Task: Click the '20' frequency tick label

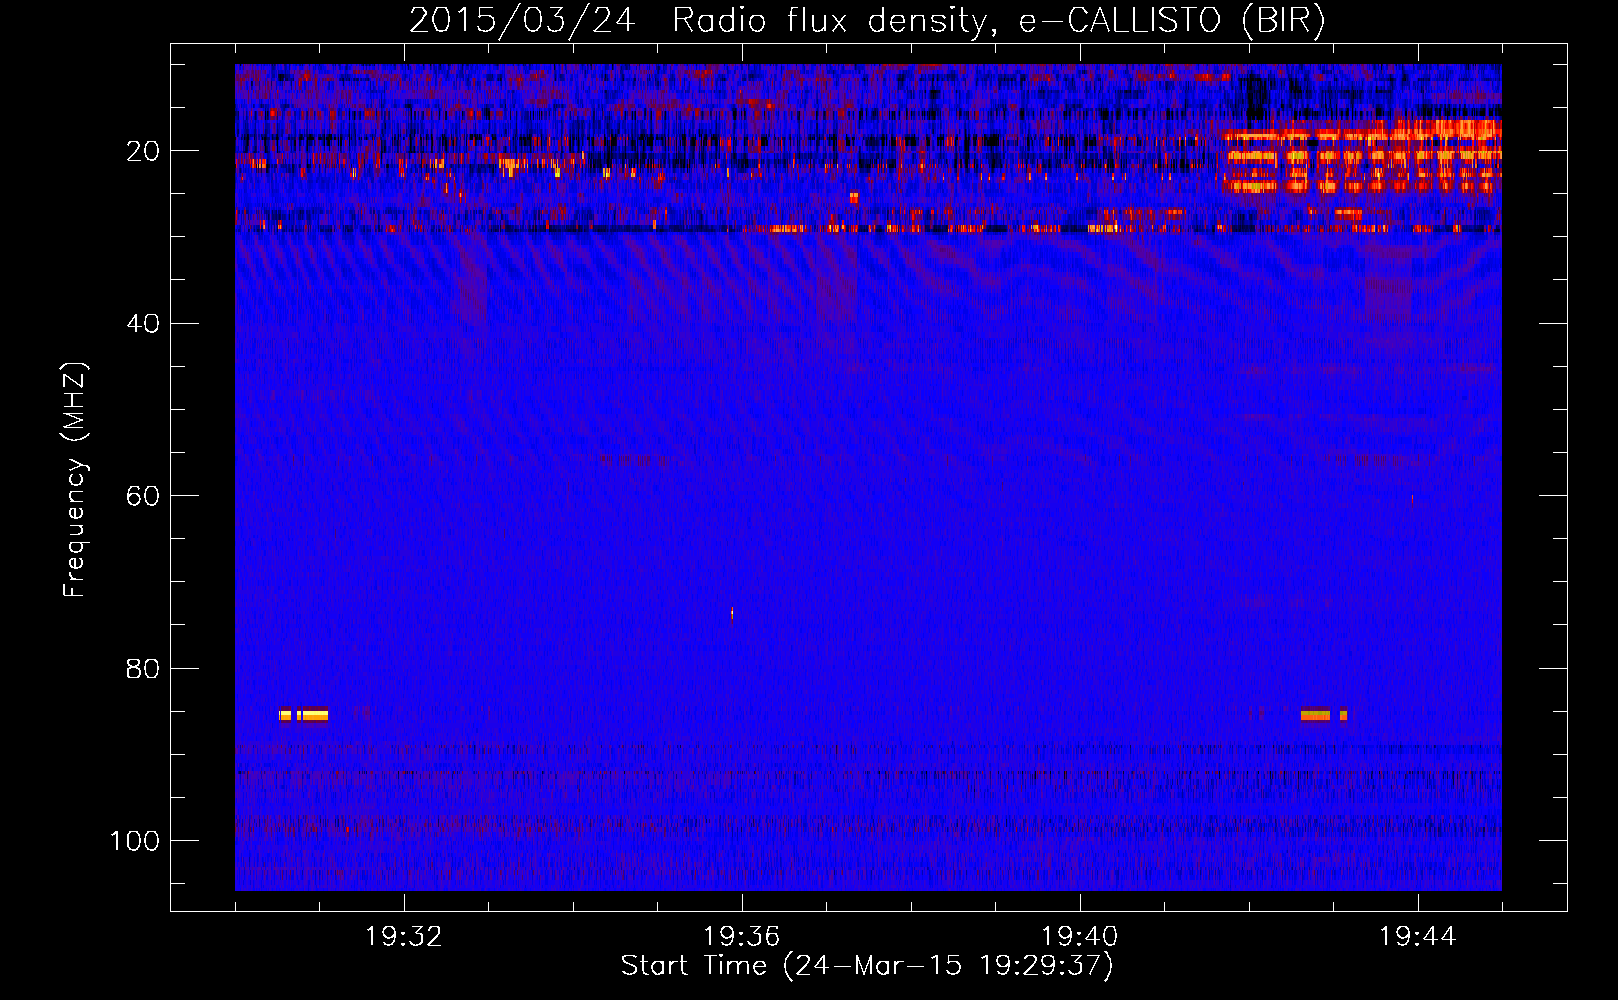Action: pos(143,151)
